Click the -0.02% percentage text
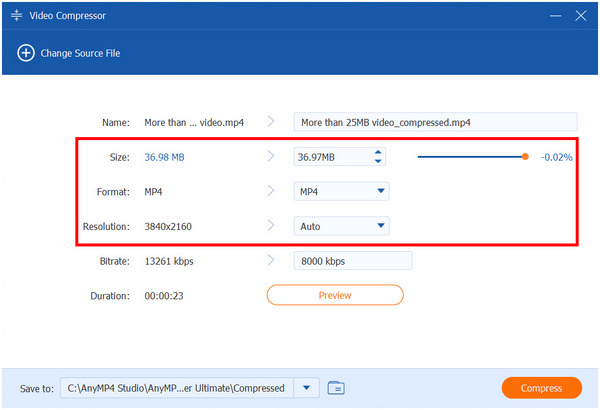 click(x=556, y=157)
